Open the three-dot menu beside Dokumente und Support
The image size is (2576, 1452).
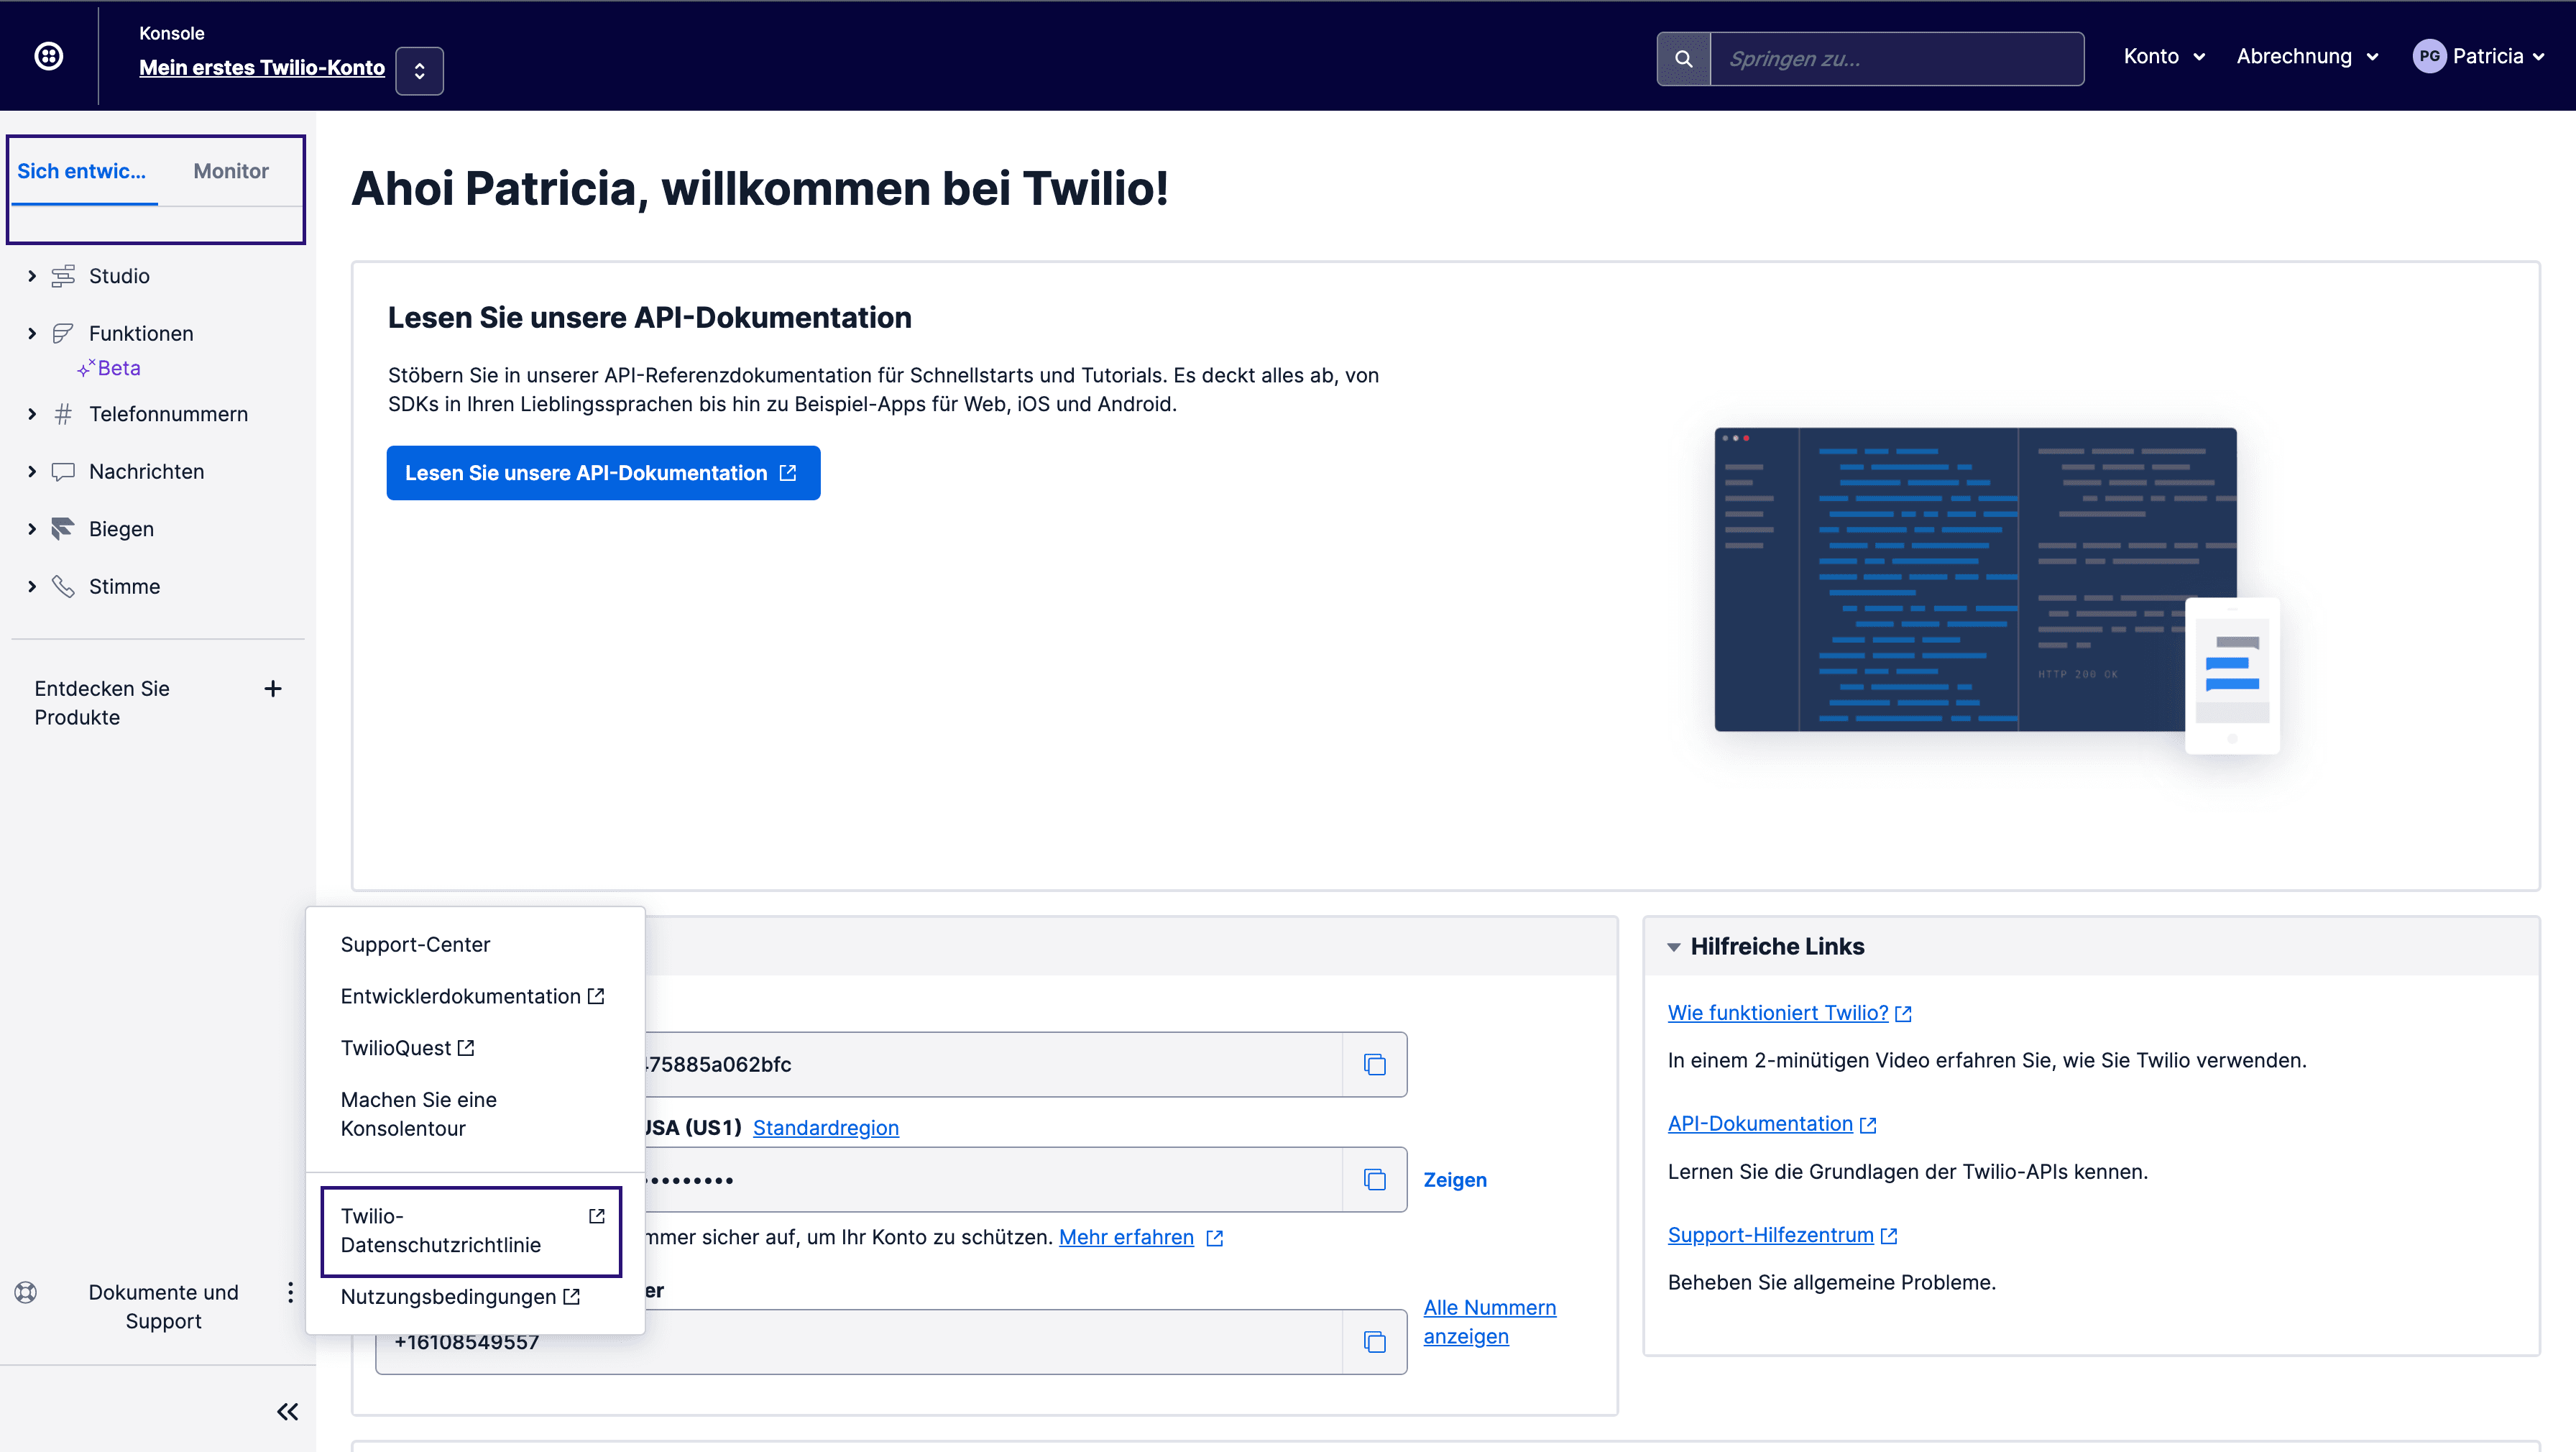[290, 1293]
